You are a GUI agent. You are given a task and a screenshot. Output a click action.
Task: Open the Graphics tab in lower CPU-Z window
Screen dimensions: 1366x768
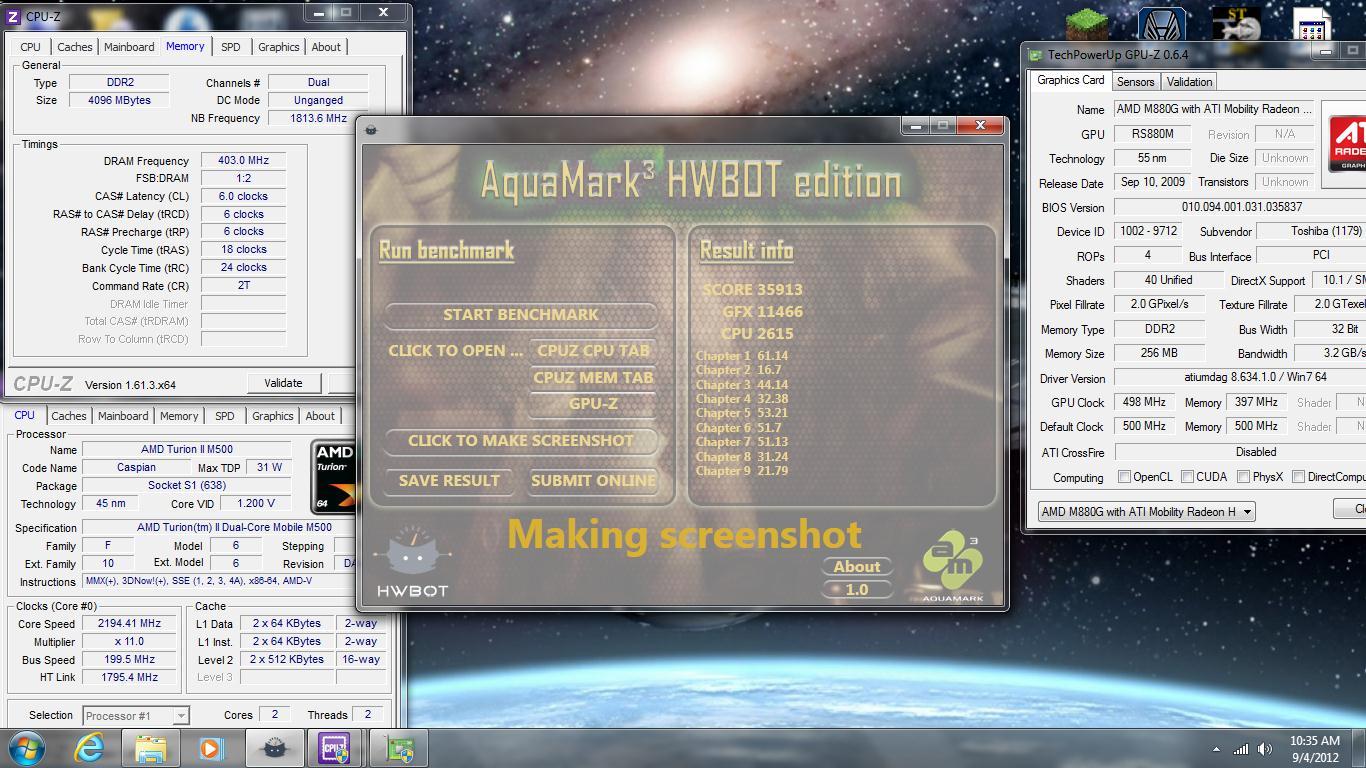coord(272,416)
